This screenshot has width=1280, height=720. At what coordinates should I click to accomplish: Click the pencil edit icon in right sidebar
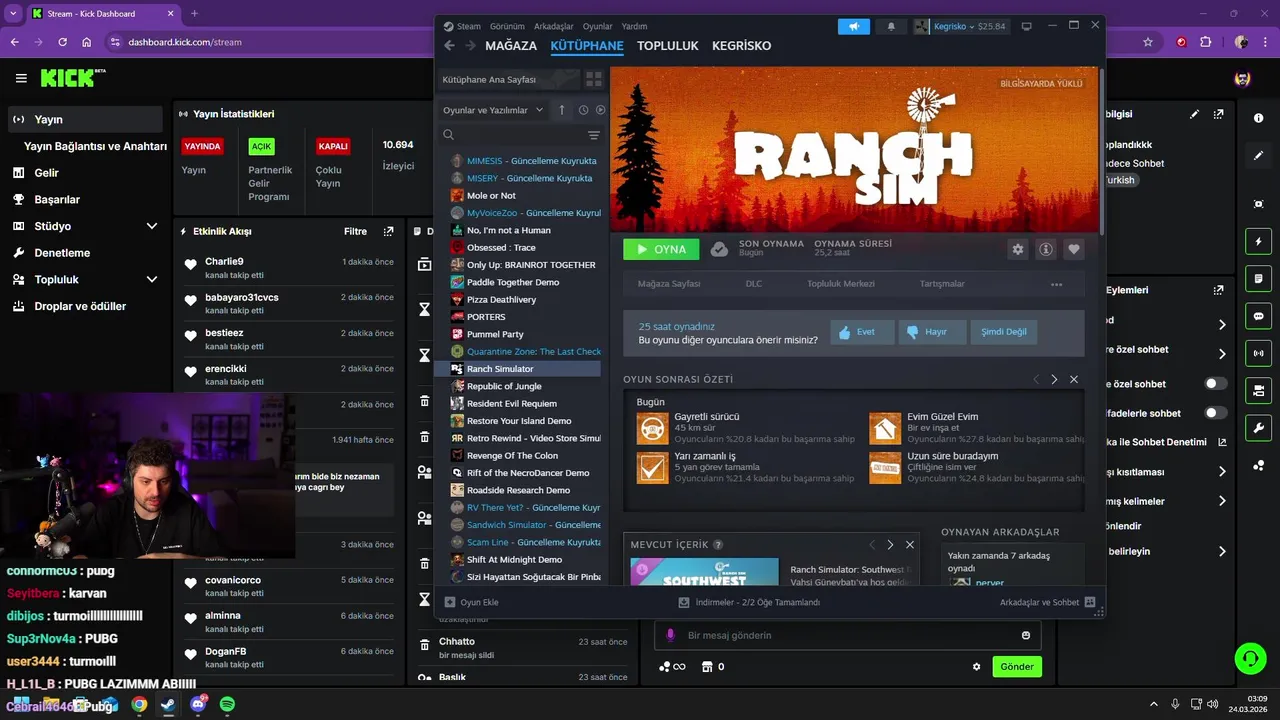[1258, 156]
